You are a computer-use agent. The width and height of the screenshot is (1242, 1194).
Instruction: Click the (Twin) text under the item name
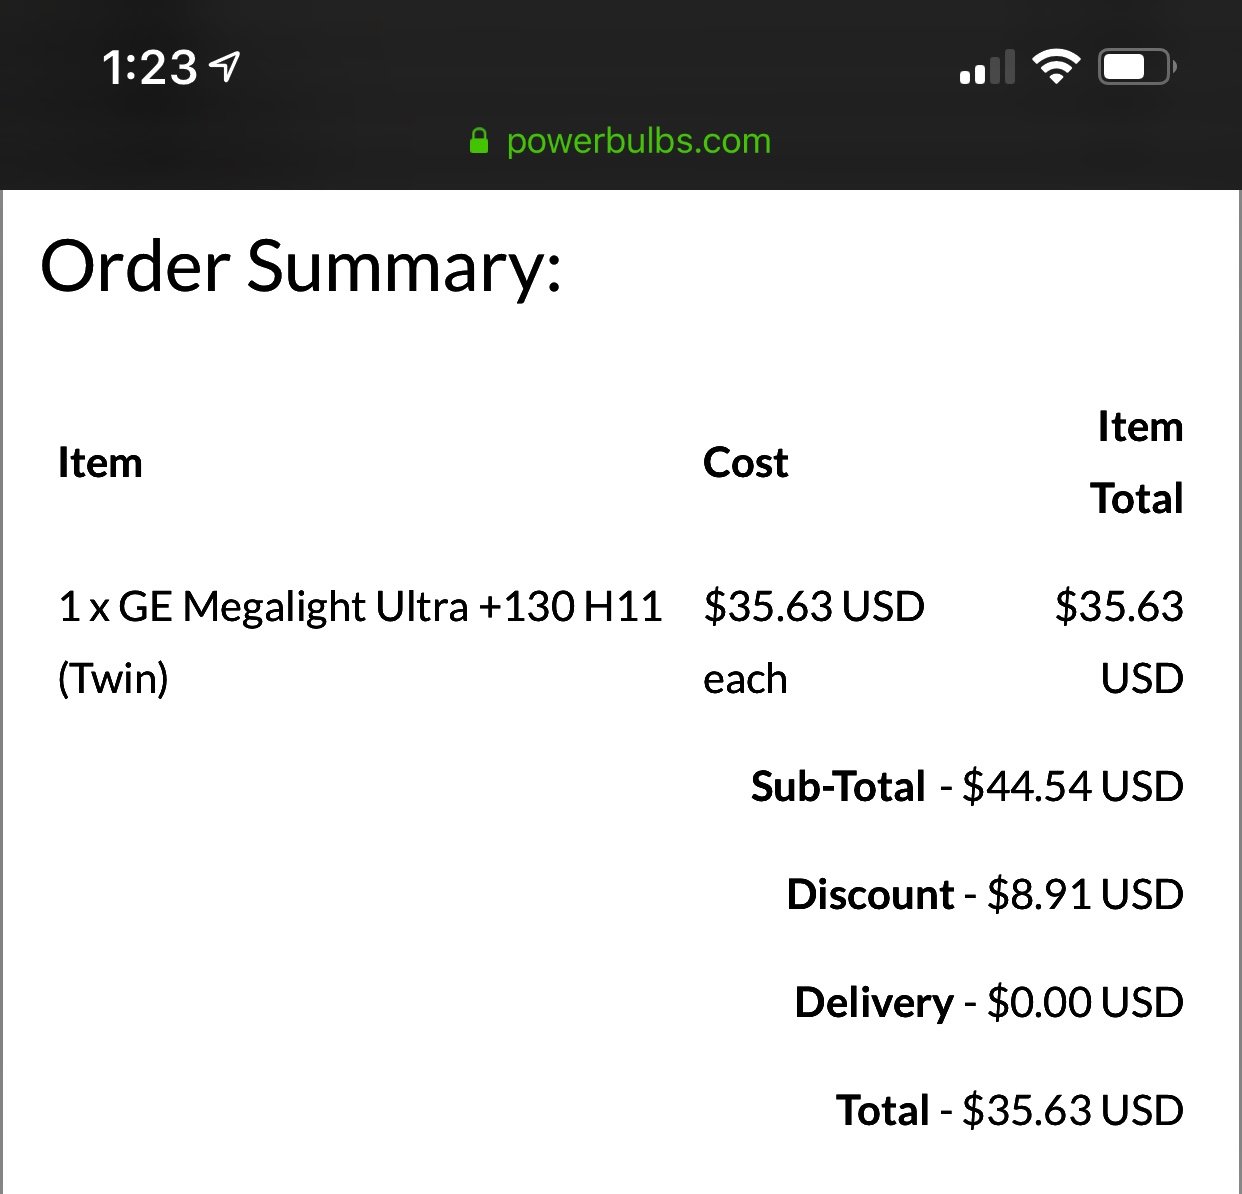(113, 679)
